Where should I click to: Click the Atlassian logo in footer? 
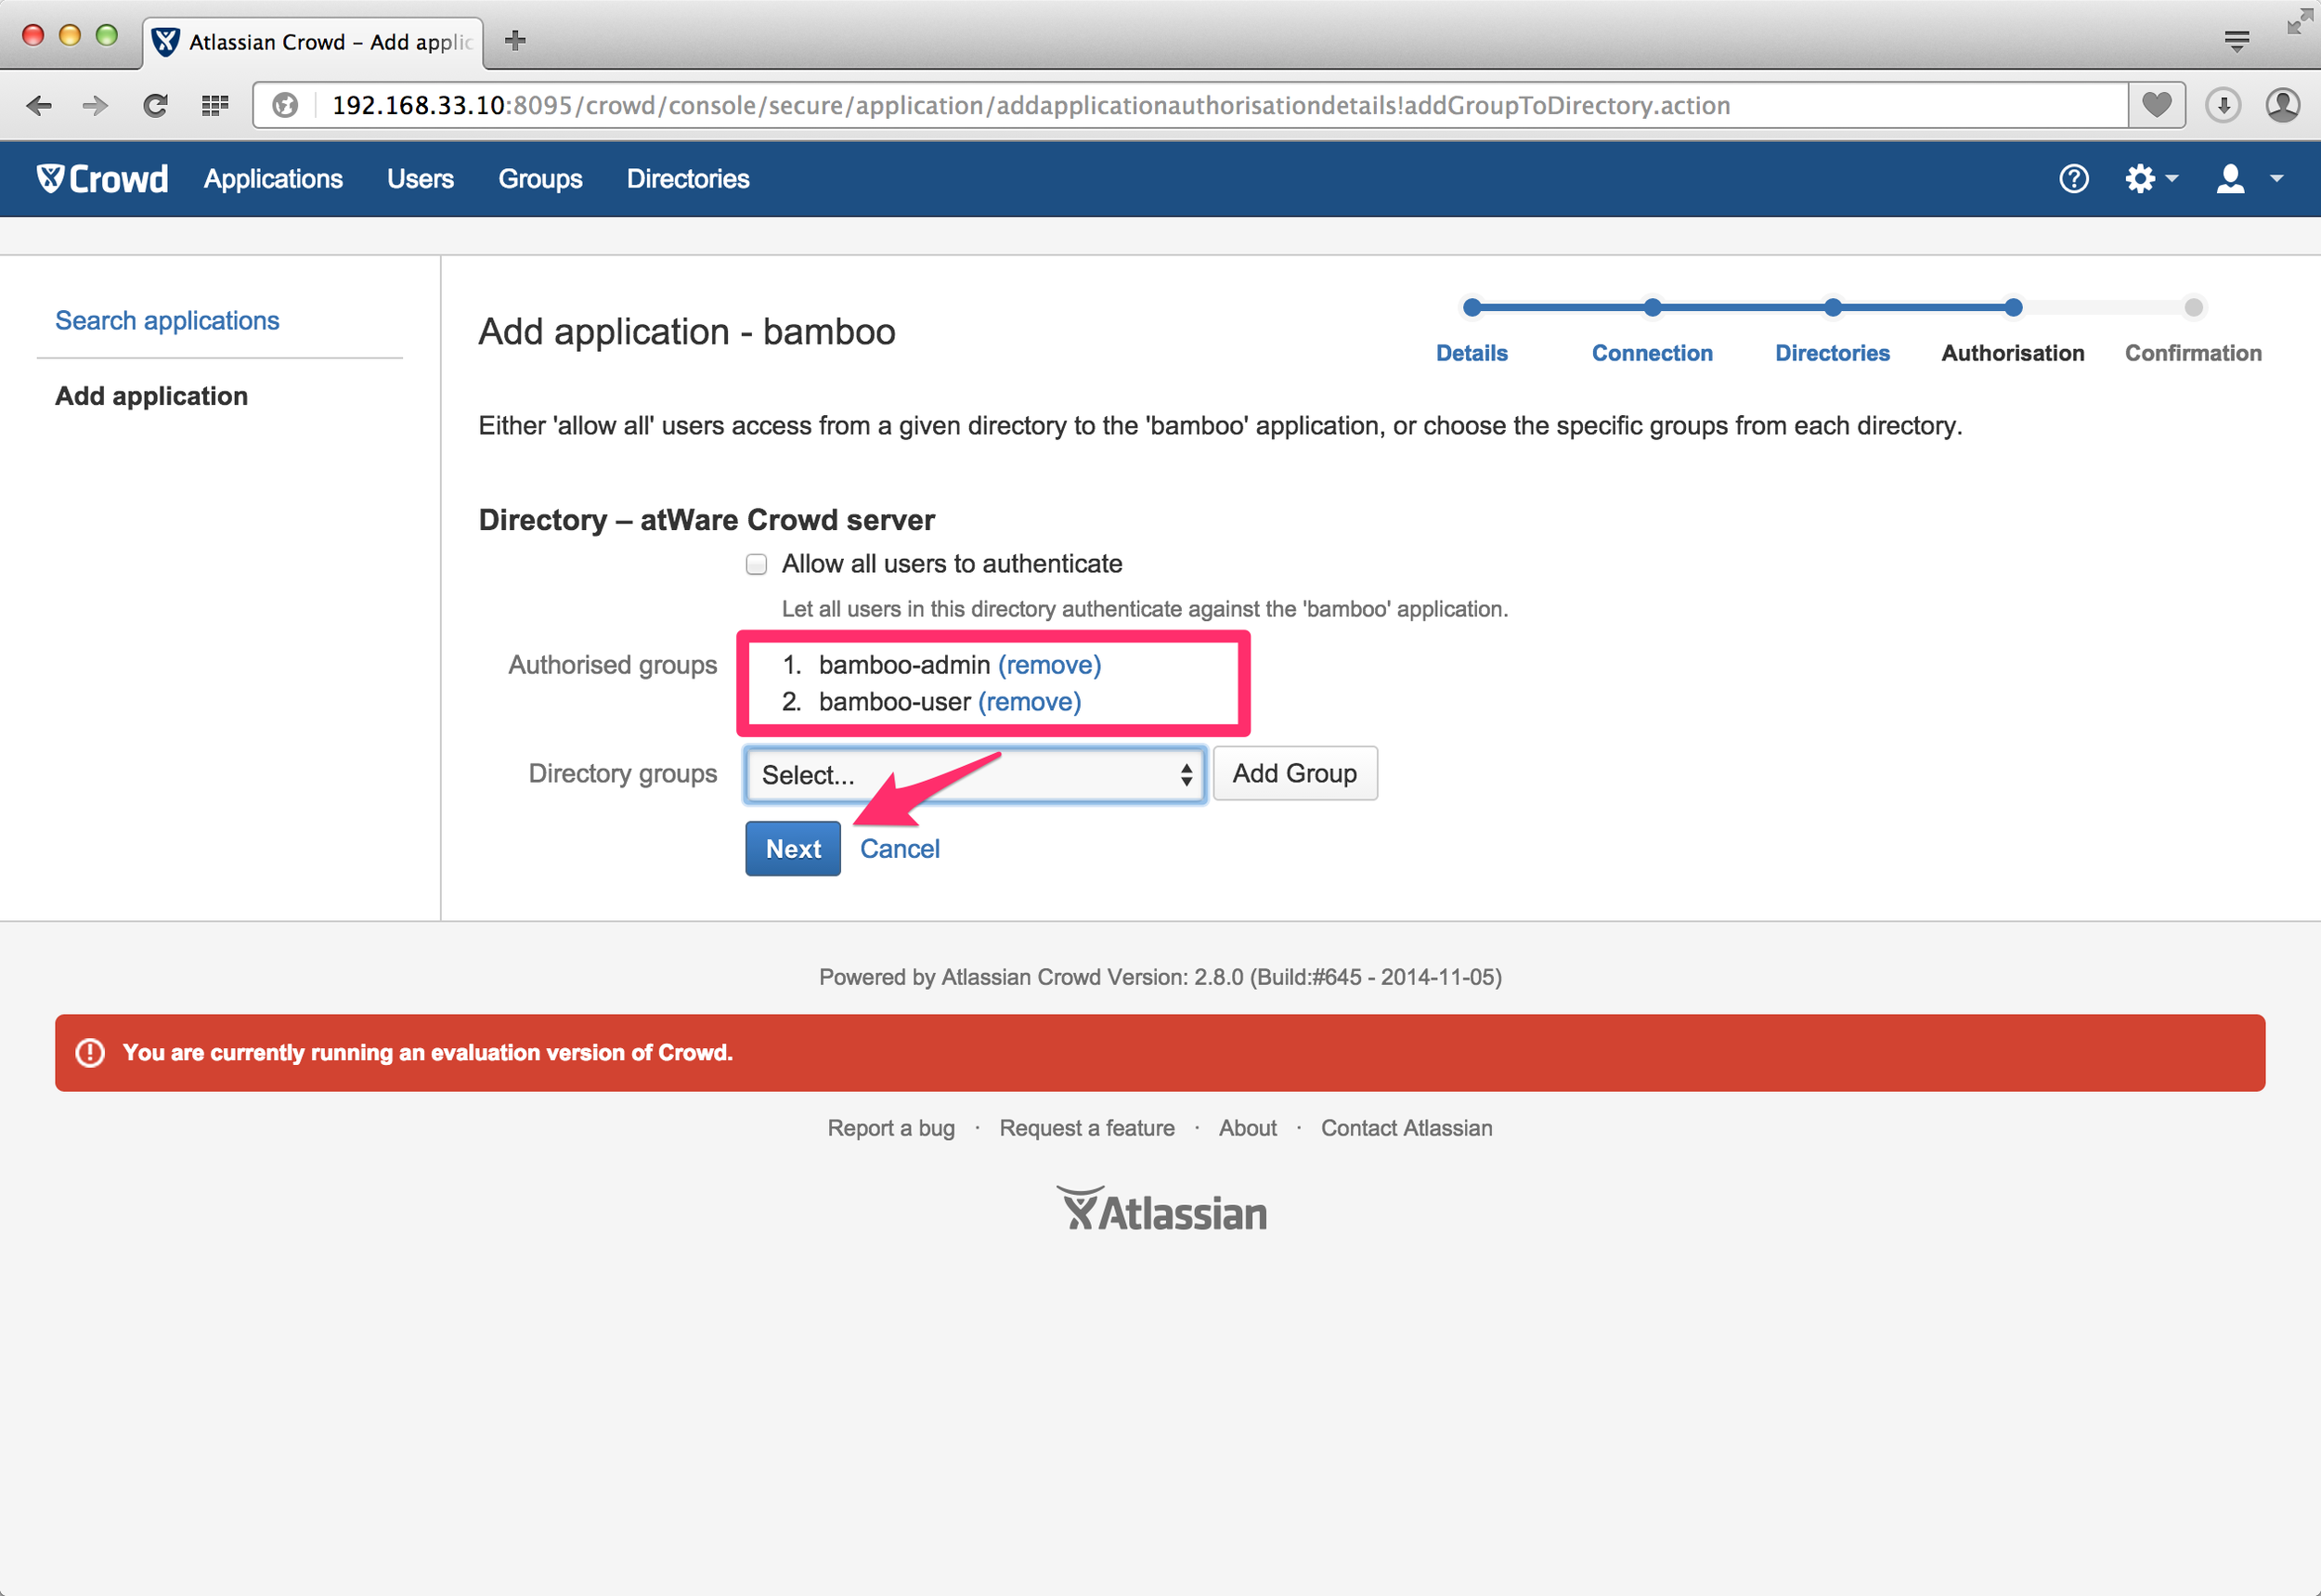(1161, 1209)
